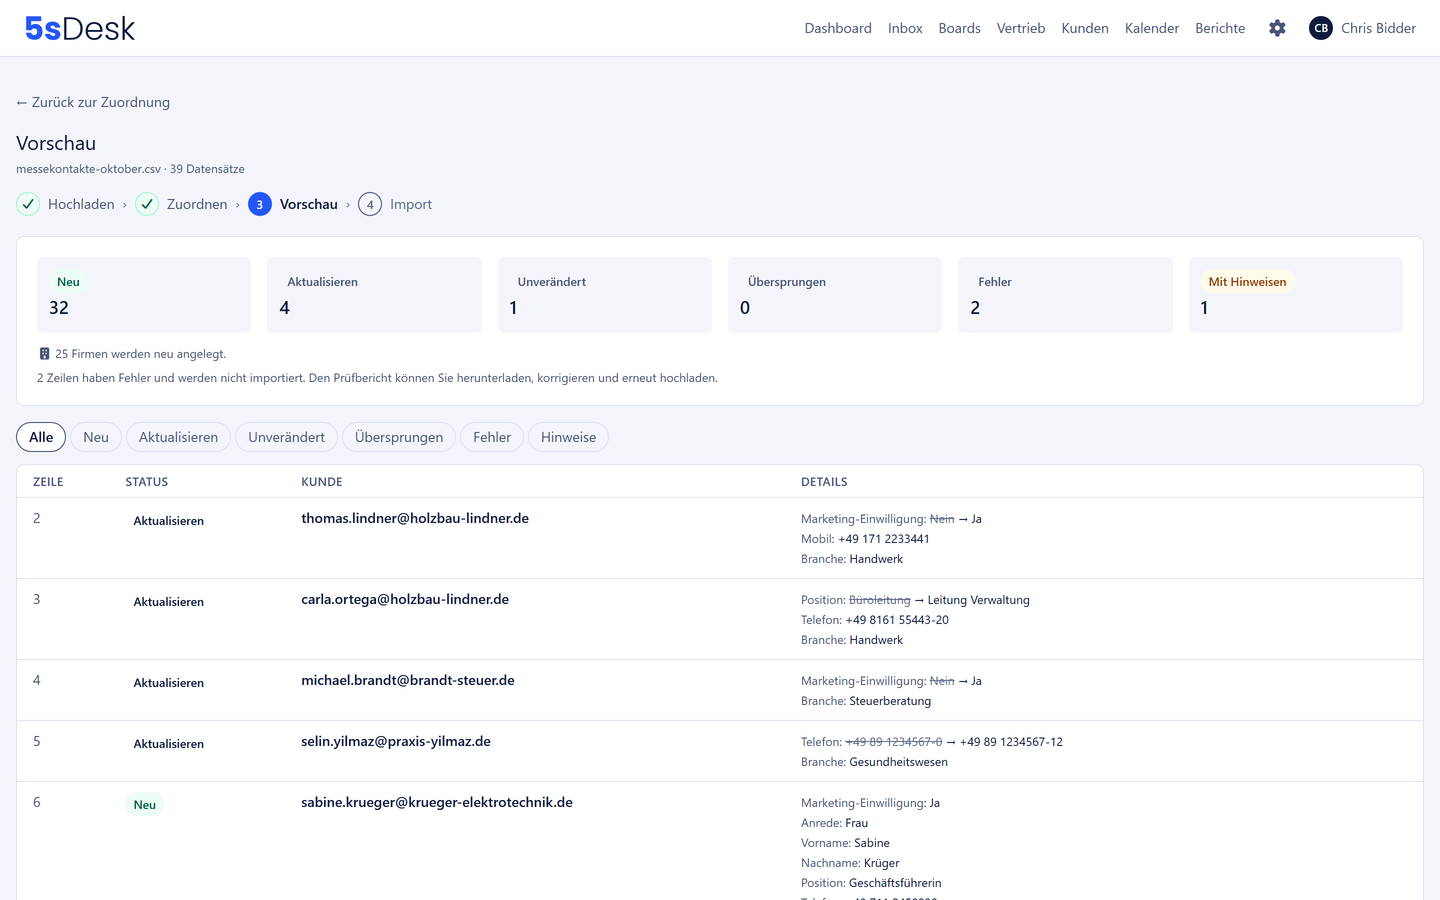
Task: Show only Unverändert rows
Action: click(x=286, y=437)
